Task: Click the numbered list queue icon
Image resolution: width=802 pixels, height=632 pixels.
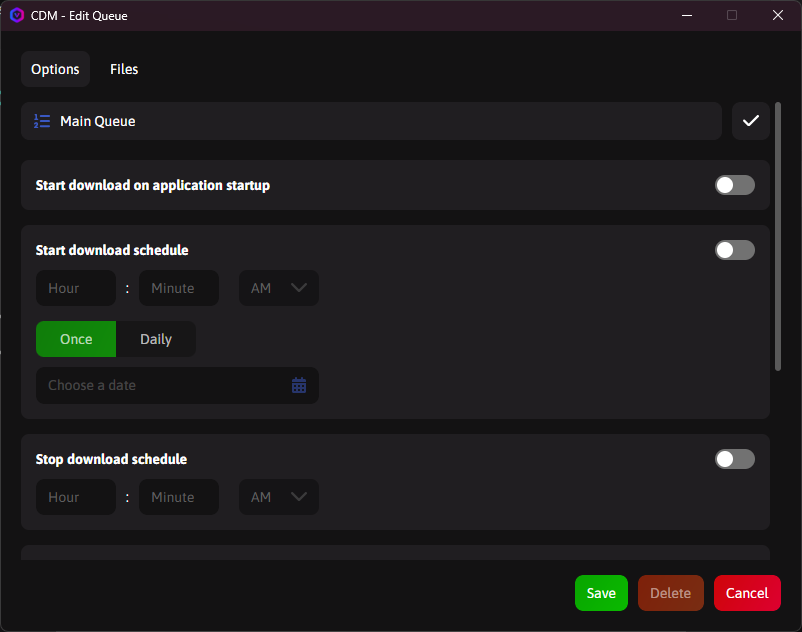Action: pos(42,121)
